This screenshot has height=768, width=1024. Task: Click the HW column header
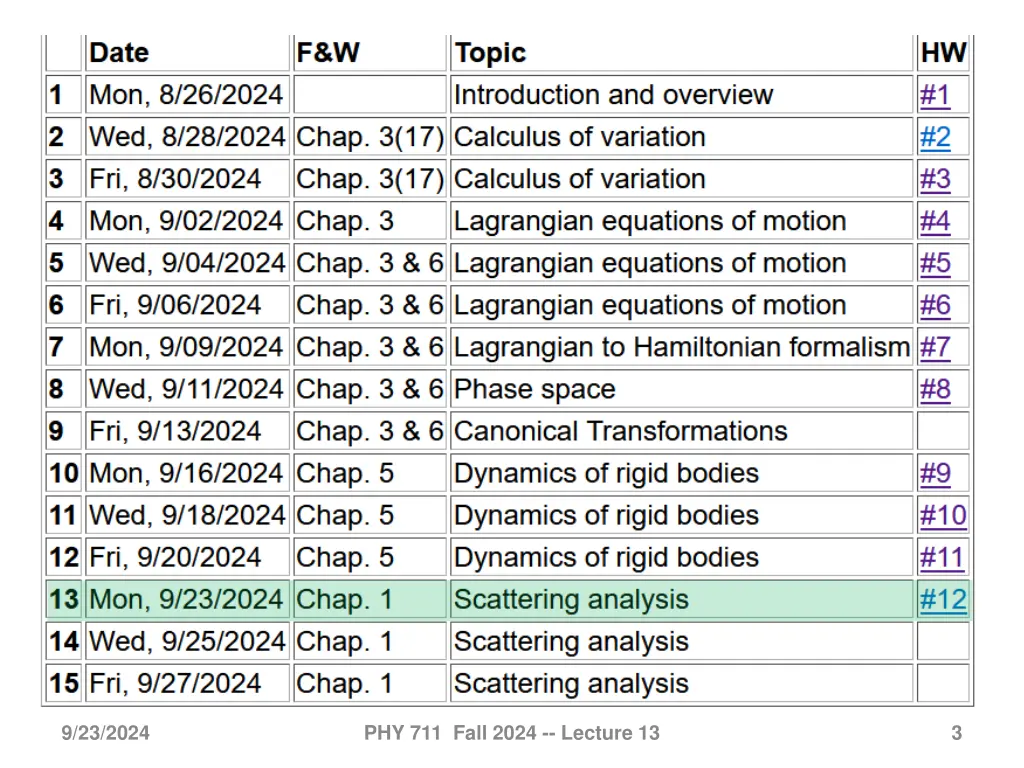tap(943, 53)
